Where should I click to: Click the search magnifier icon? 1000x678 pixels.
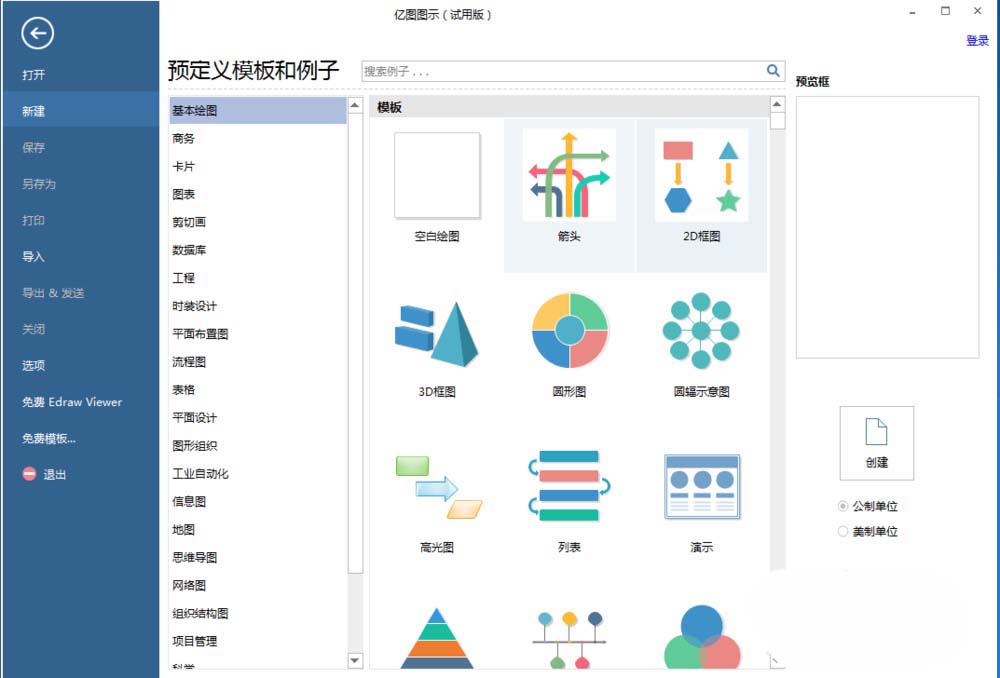point(772,71)
